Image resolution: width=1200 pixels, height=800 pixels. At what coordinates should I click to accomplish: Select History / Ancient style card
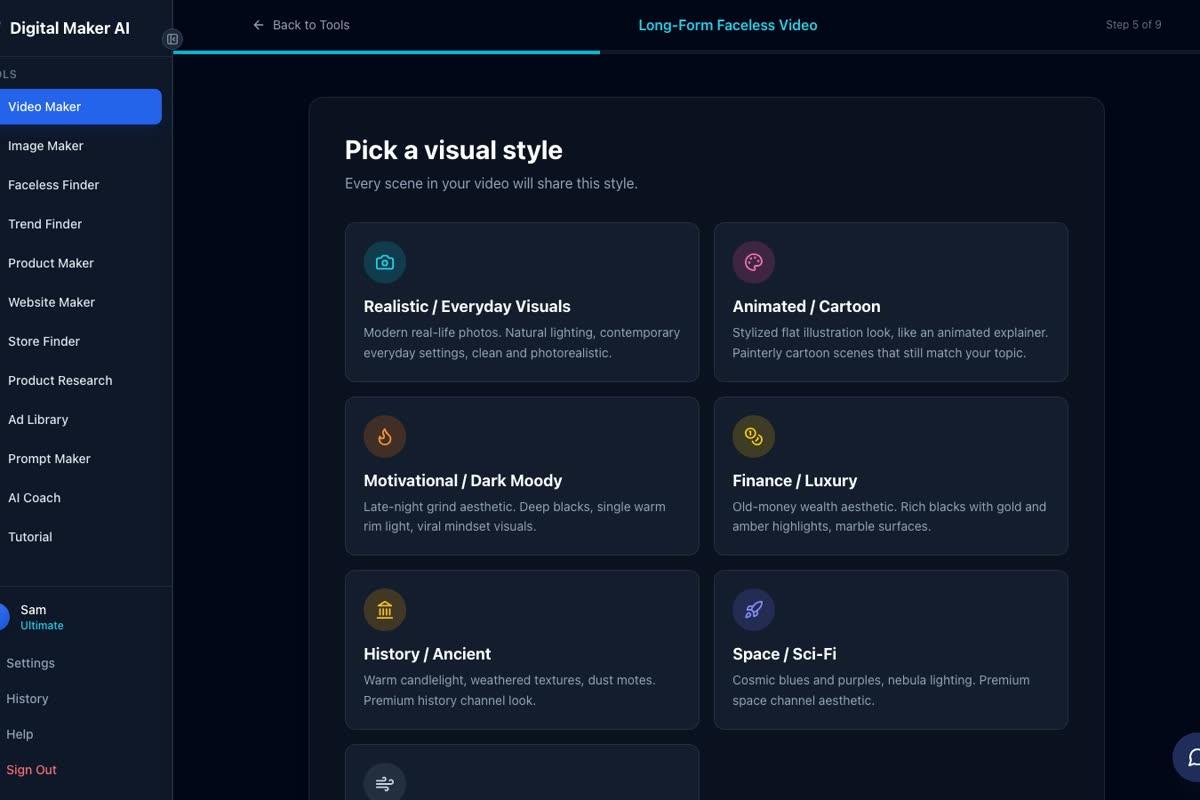[522, 650]
